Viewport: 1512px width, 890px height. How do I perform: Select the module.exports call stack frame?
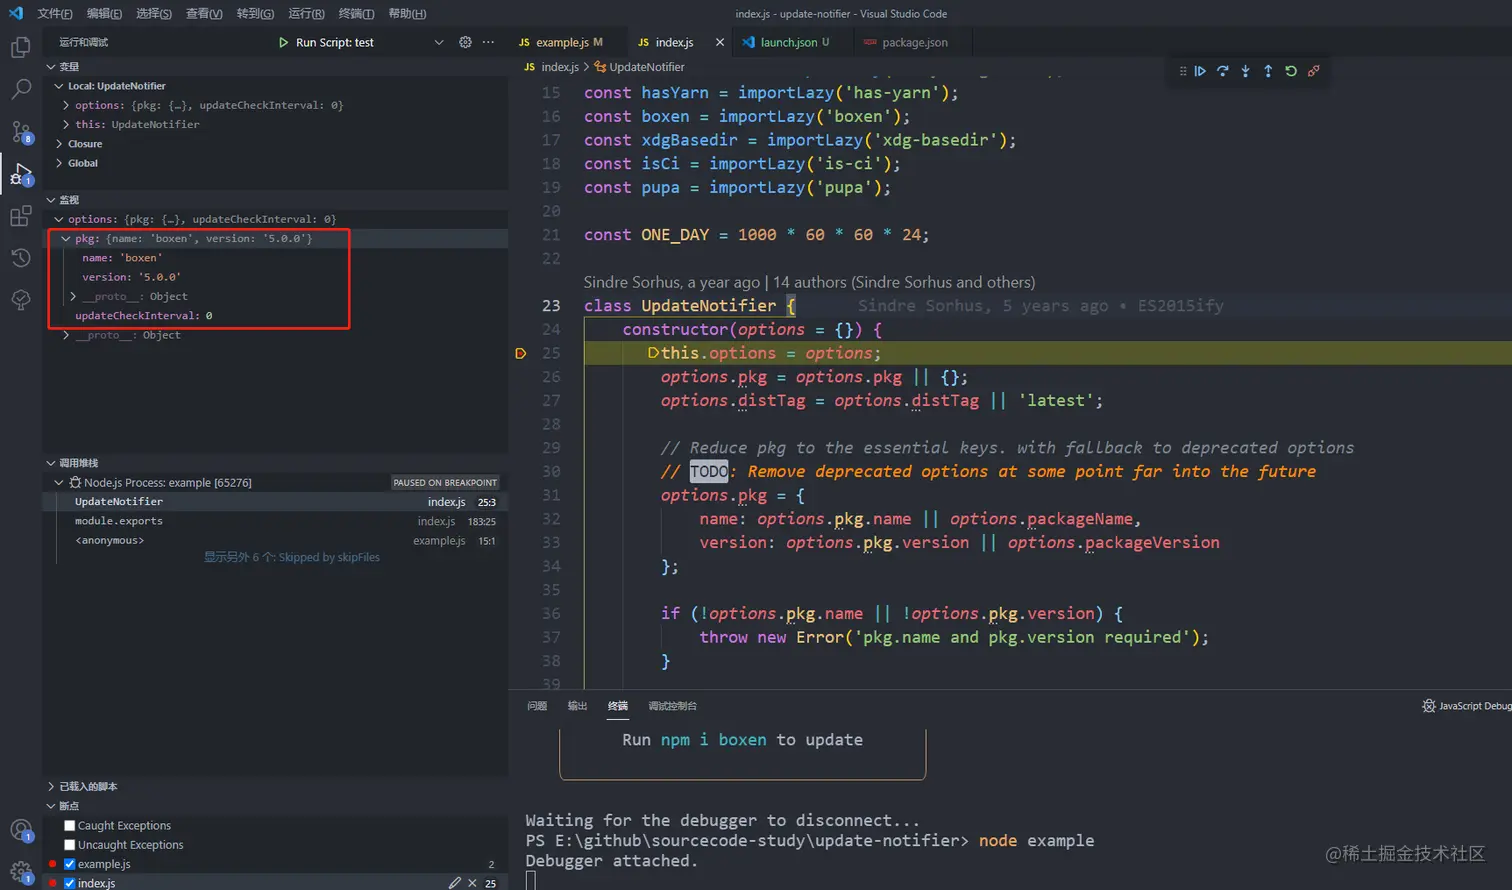[x=275, y=521]
